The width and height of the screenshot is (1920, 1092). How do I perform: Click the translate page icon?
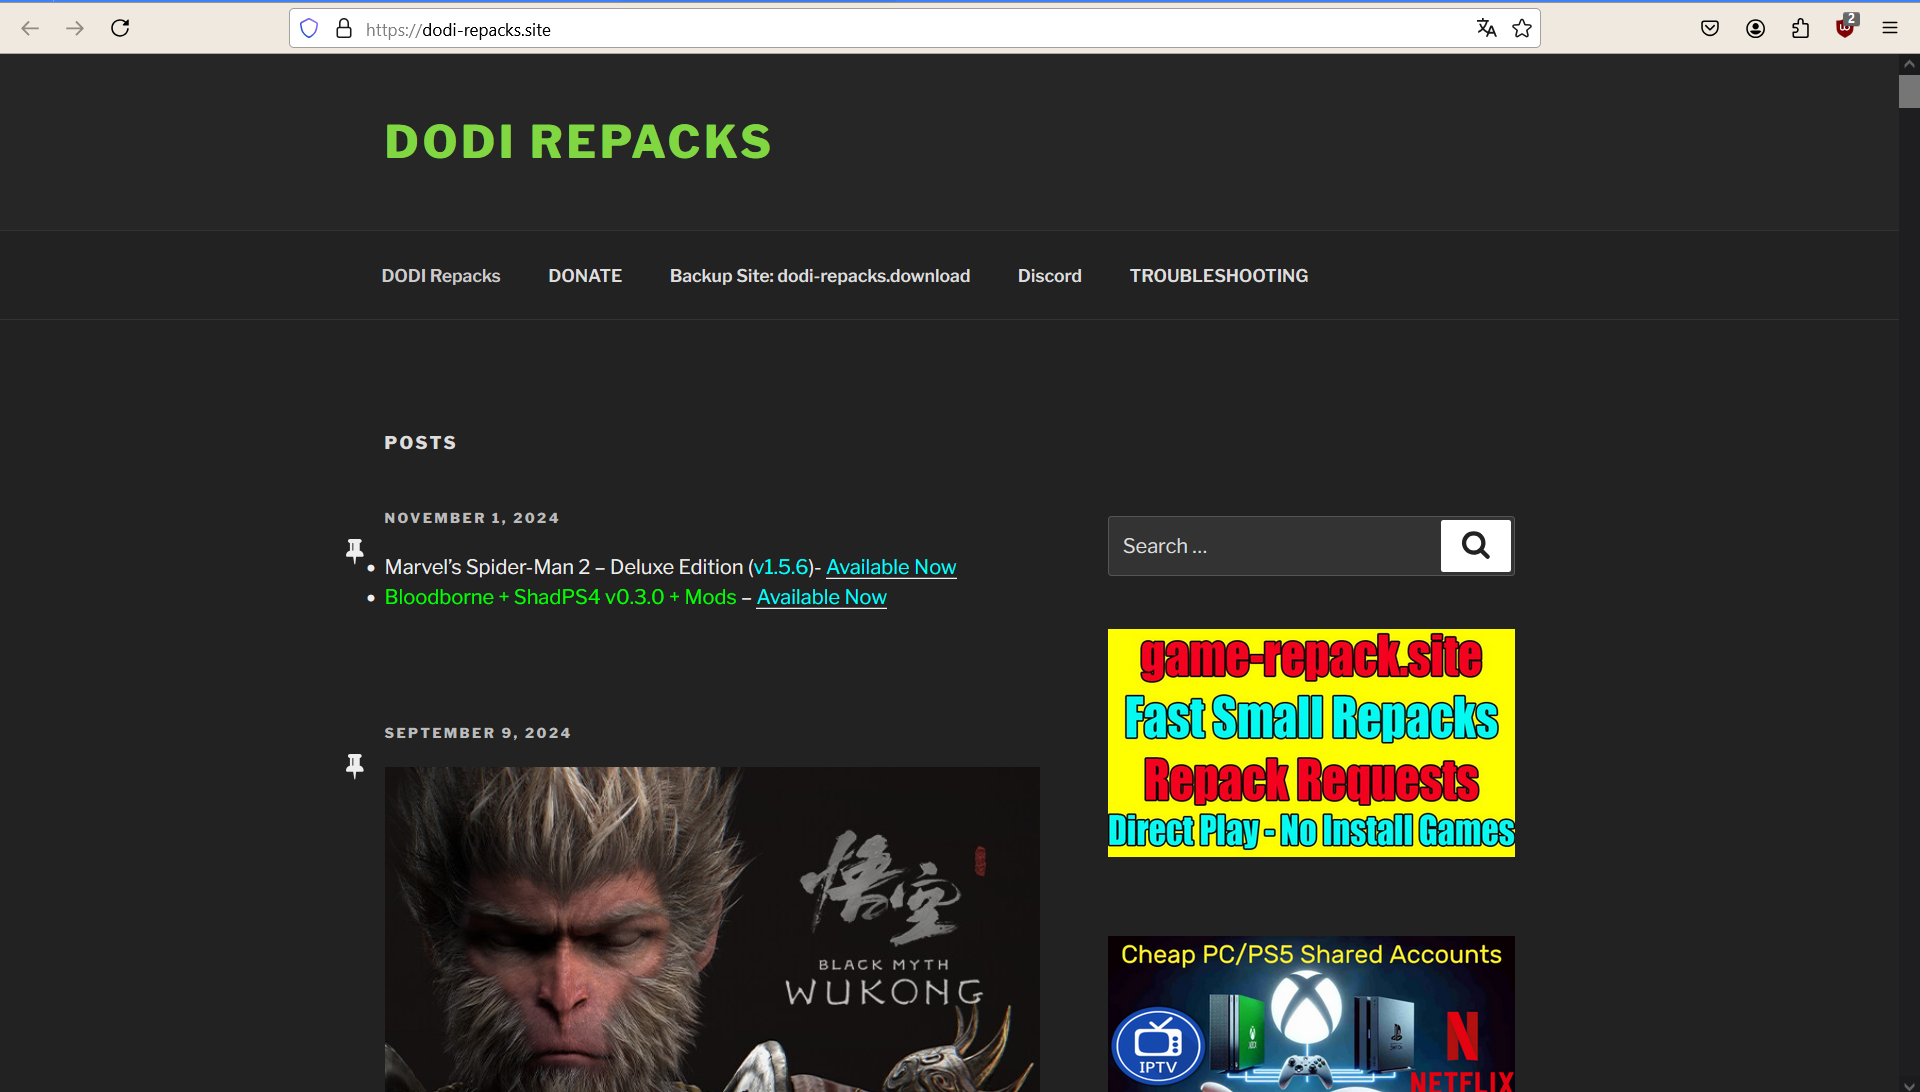(x=1486, y=28)
